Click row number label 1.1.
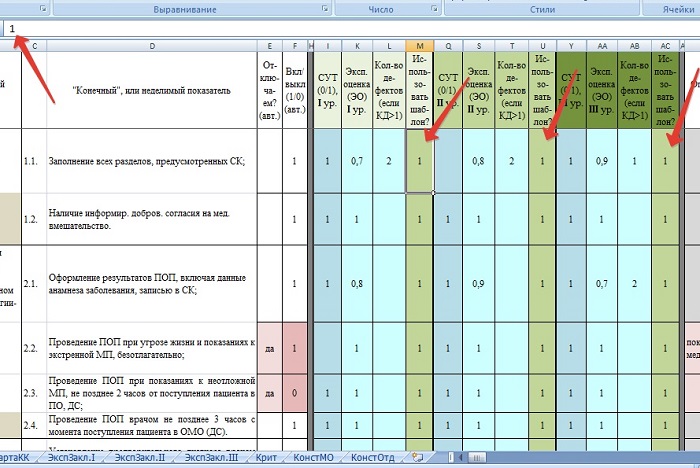The height and width of the screenshot is (468, 700). coord(34,161)
